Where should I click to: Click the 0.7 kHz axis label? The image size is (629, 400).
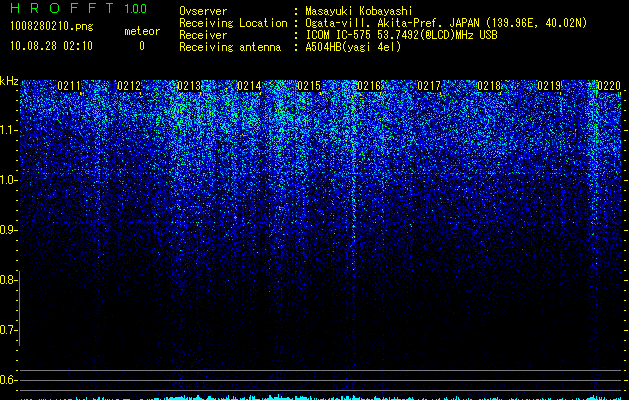8,330
